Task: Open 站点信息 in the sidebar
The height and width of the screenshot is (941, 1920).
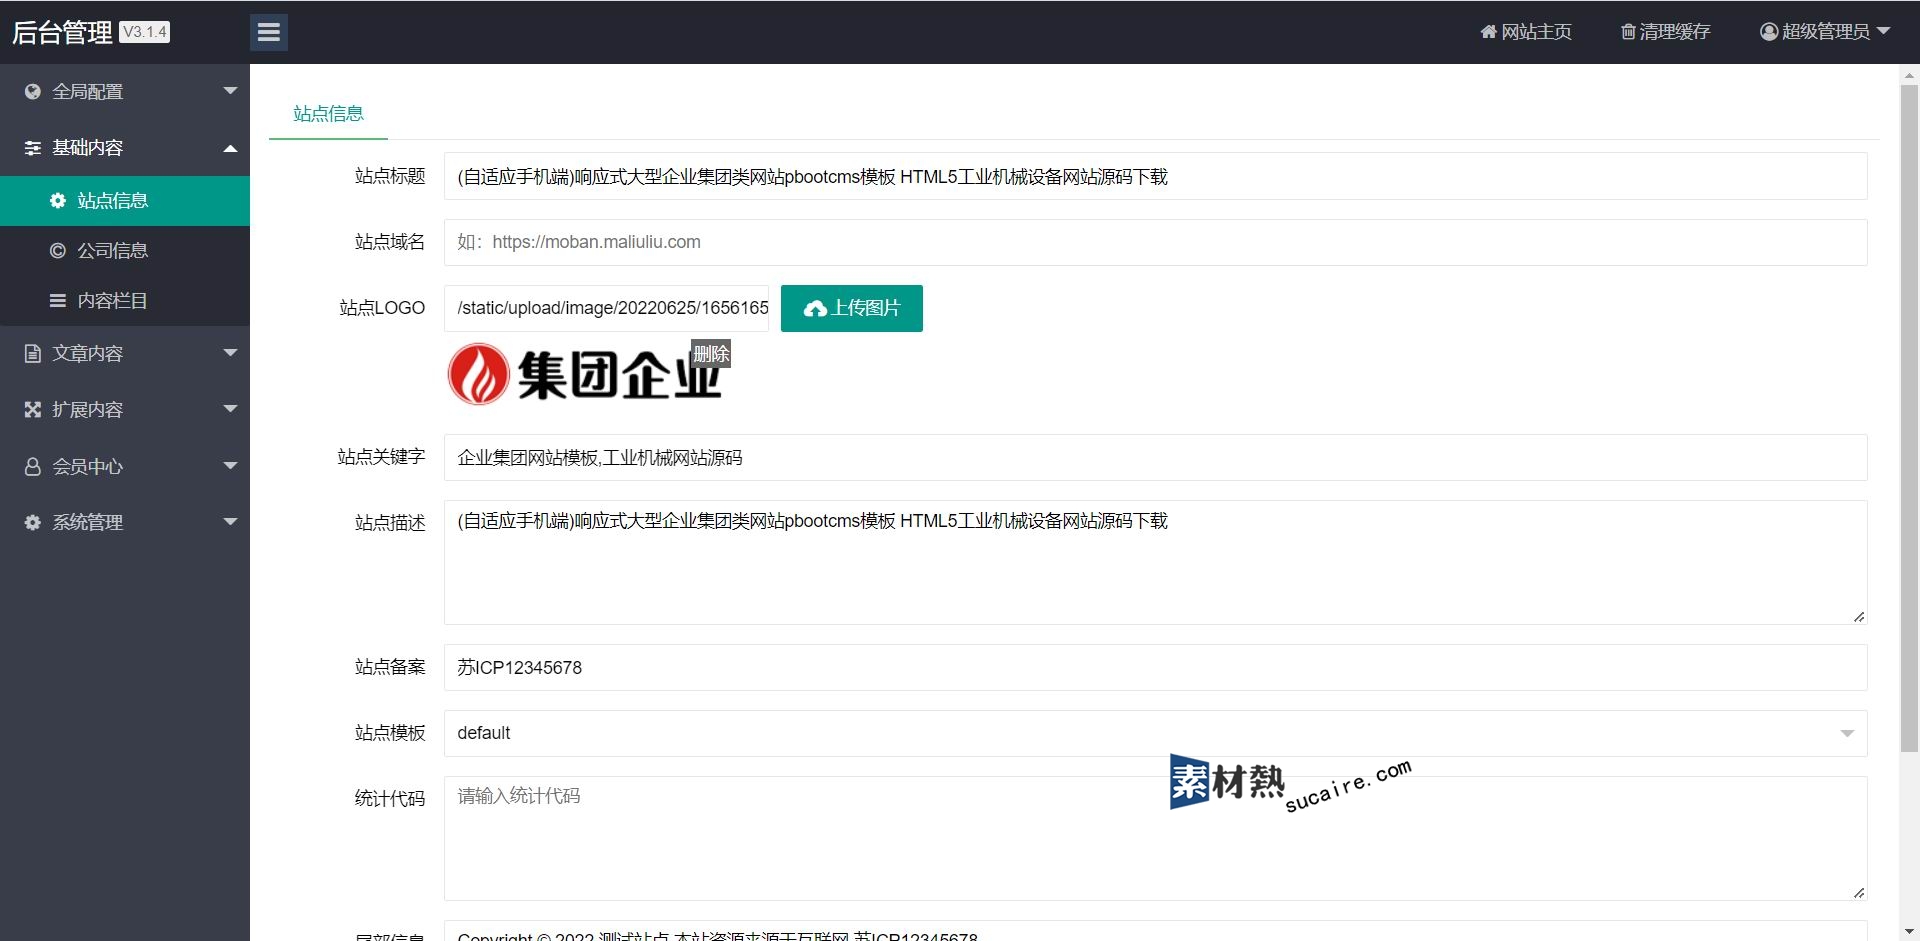Action: click(125, 201)
